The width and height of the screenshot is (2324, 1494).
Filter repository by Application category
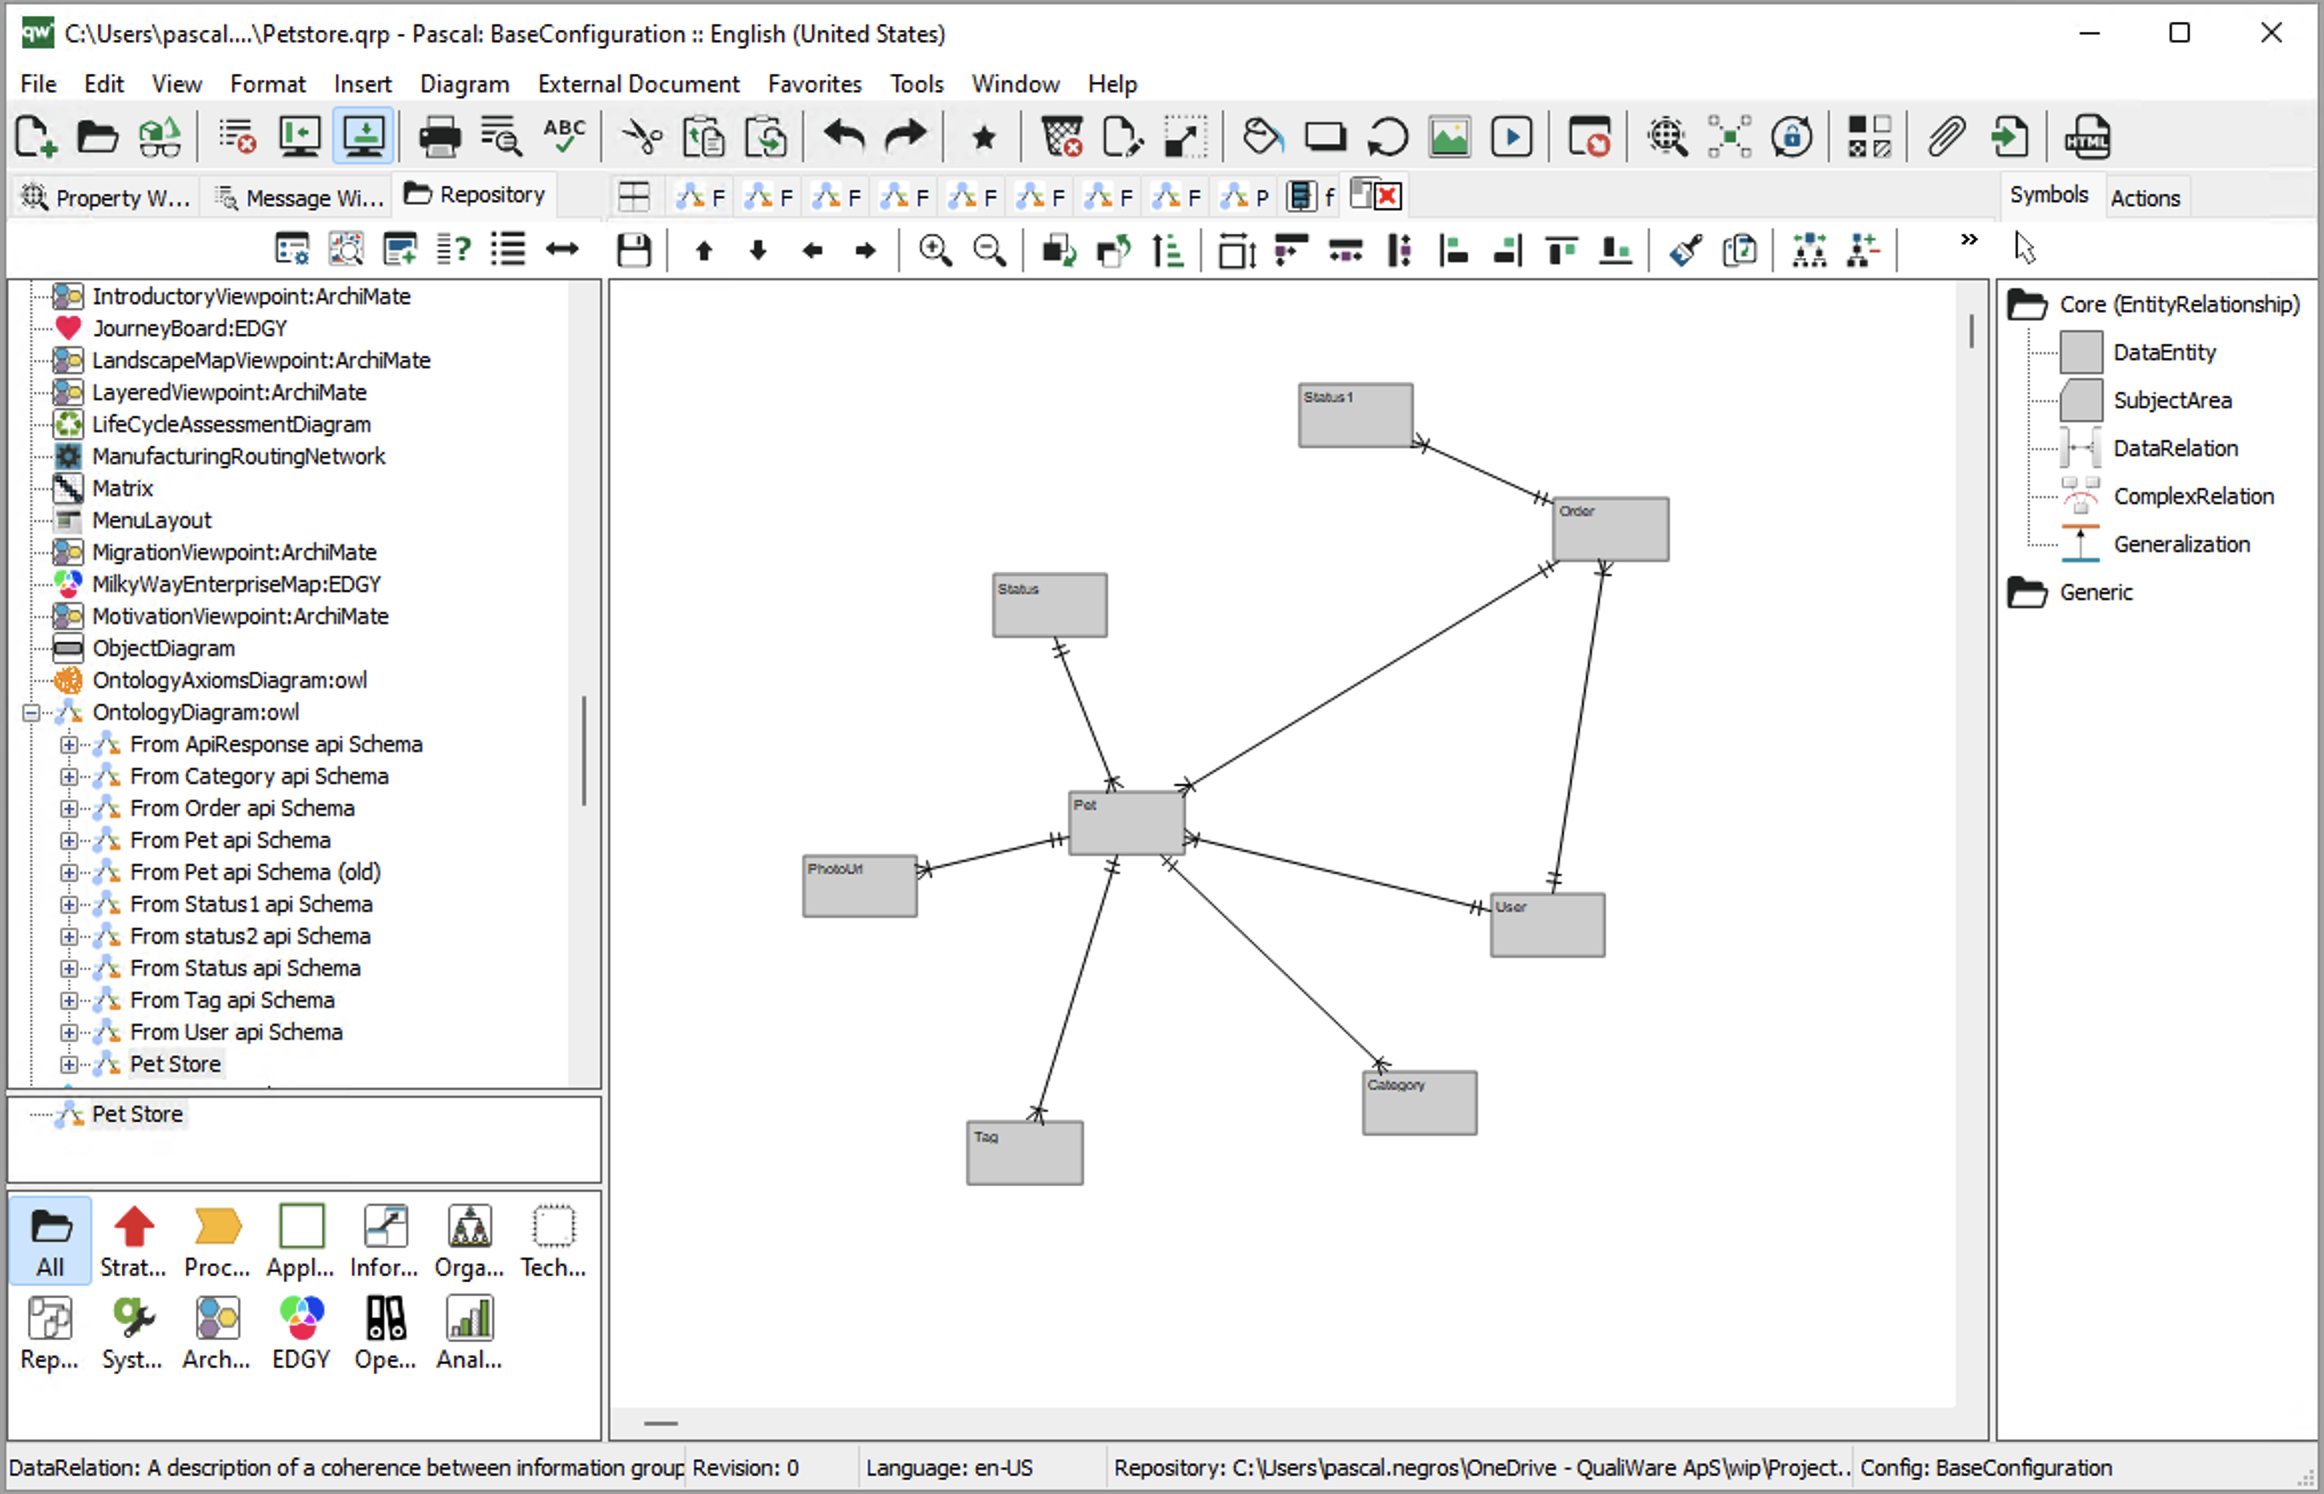301,1240
